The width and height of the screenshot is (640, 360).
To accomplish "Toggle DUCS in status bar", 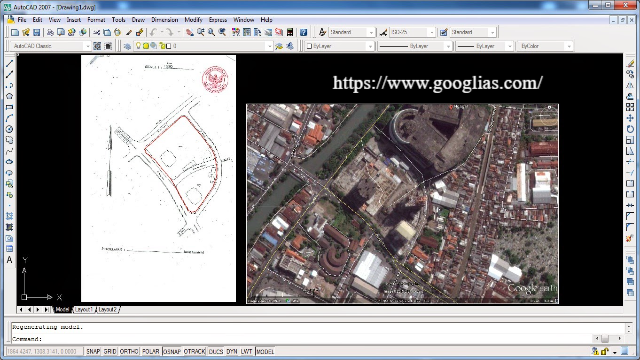I will (x=216, y=351).
